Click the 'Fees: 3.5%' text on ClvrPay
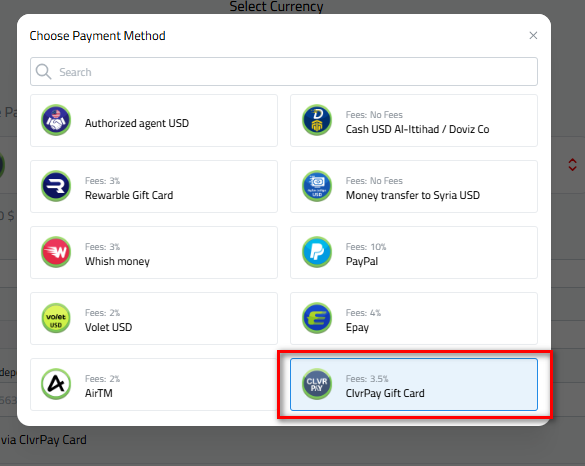The width and height of the screenshot is (585, 466). pyautogui.click(x=367, y=379)
